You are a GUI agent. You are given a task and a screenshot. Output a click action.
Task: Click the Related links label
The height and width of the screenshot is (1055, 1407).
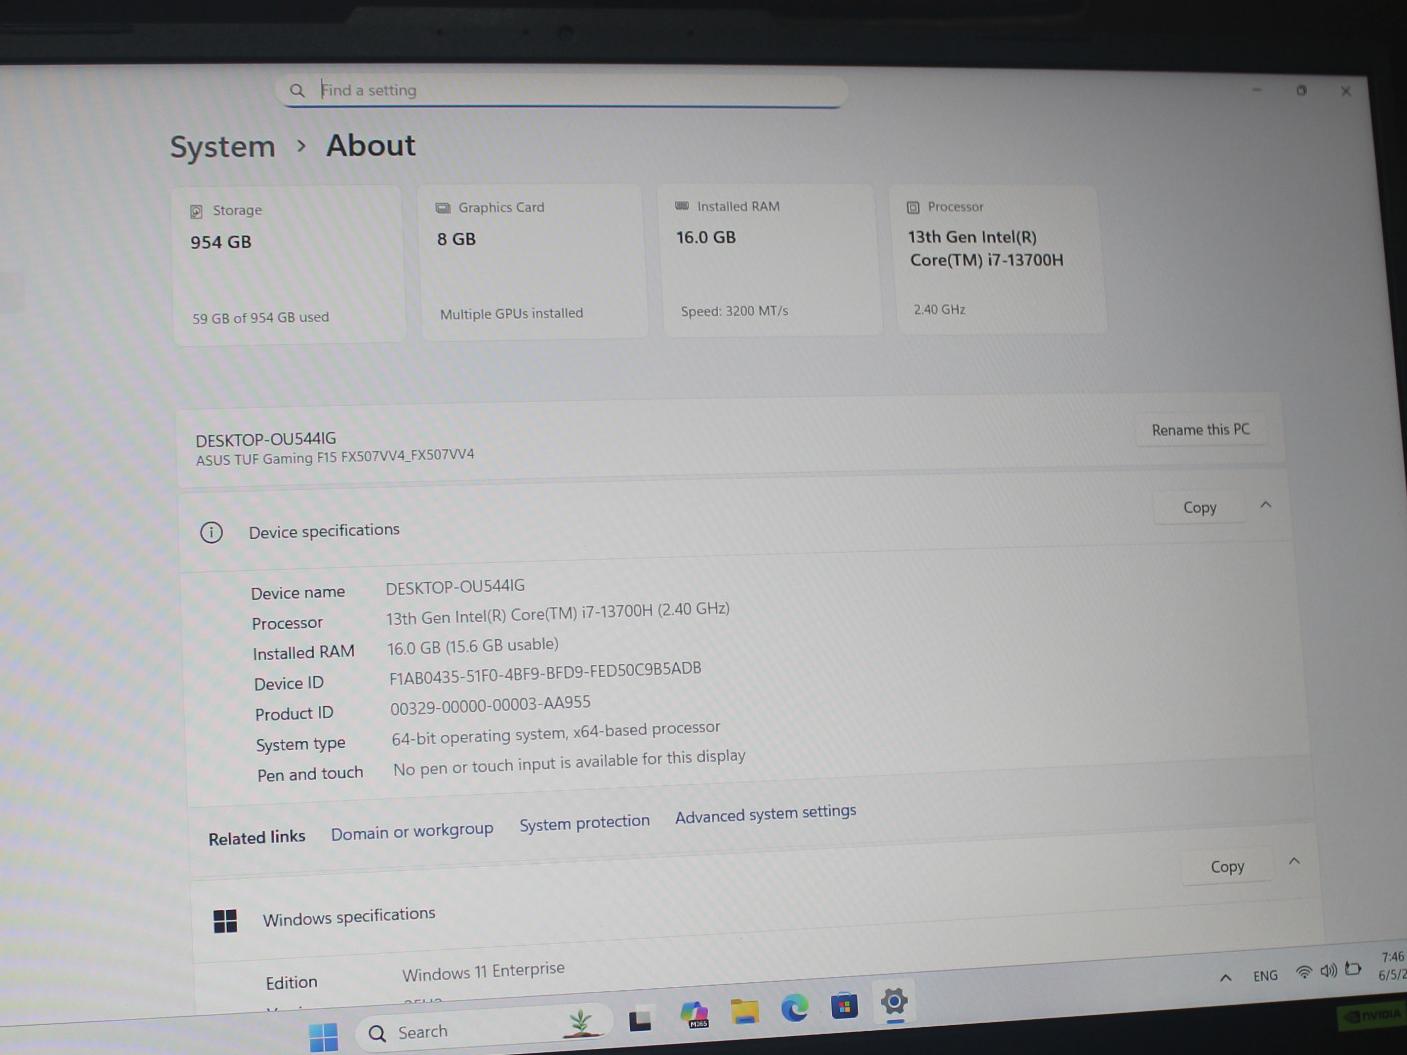257,838
